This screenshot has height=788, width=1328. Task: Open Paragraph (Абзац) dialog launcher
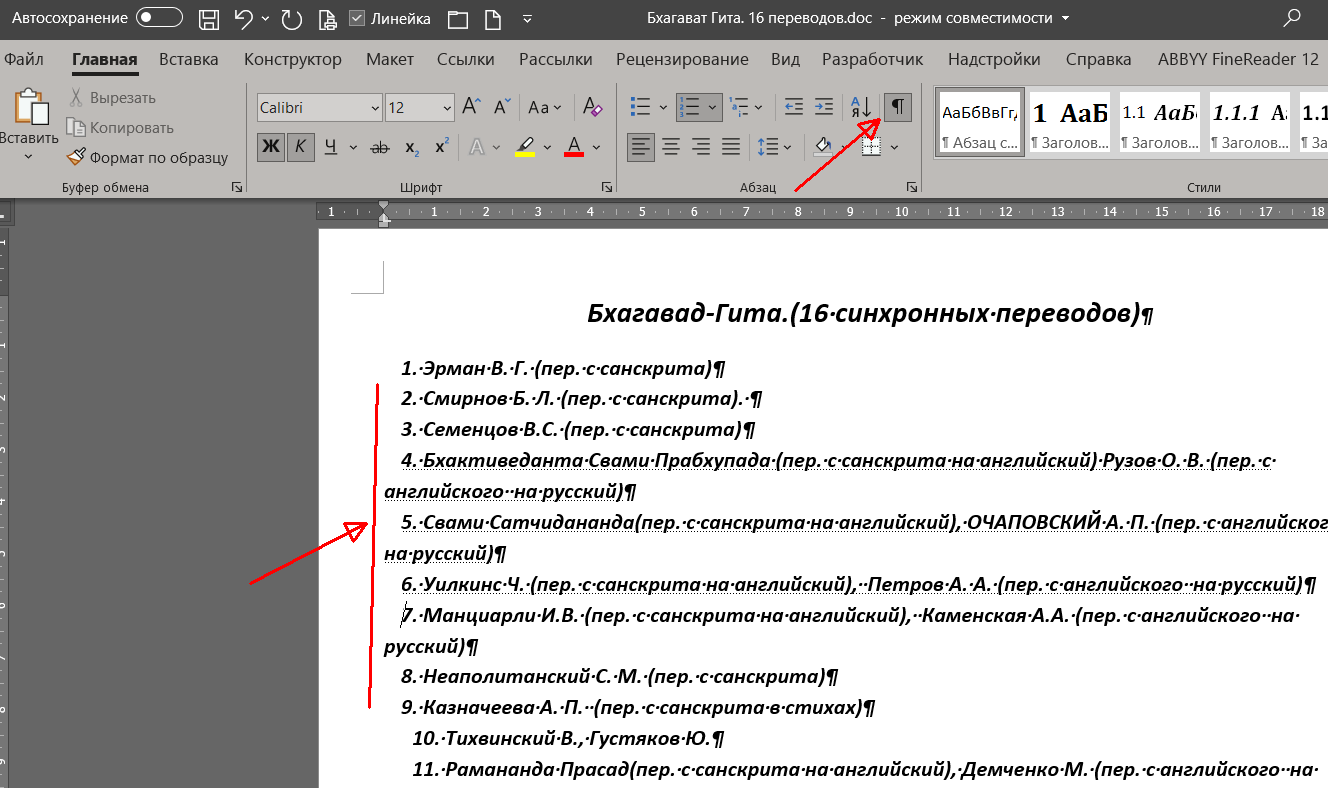tap(911, 187)
